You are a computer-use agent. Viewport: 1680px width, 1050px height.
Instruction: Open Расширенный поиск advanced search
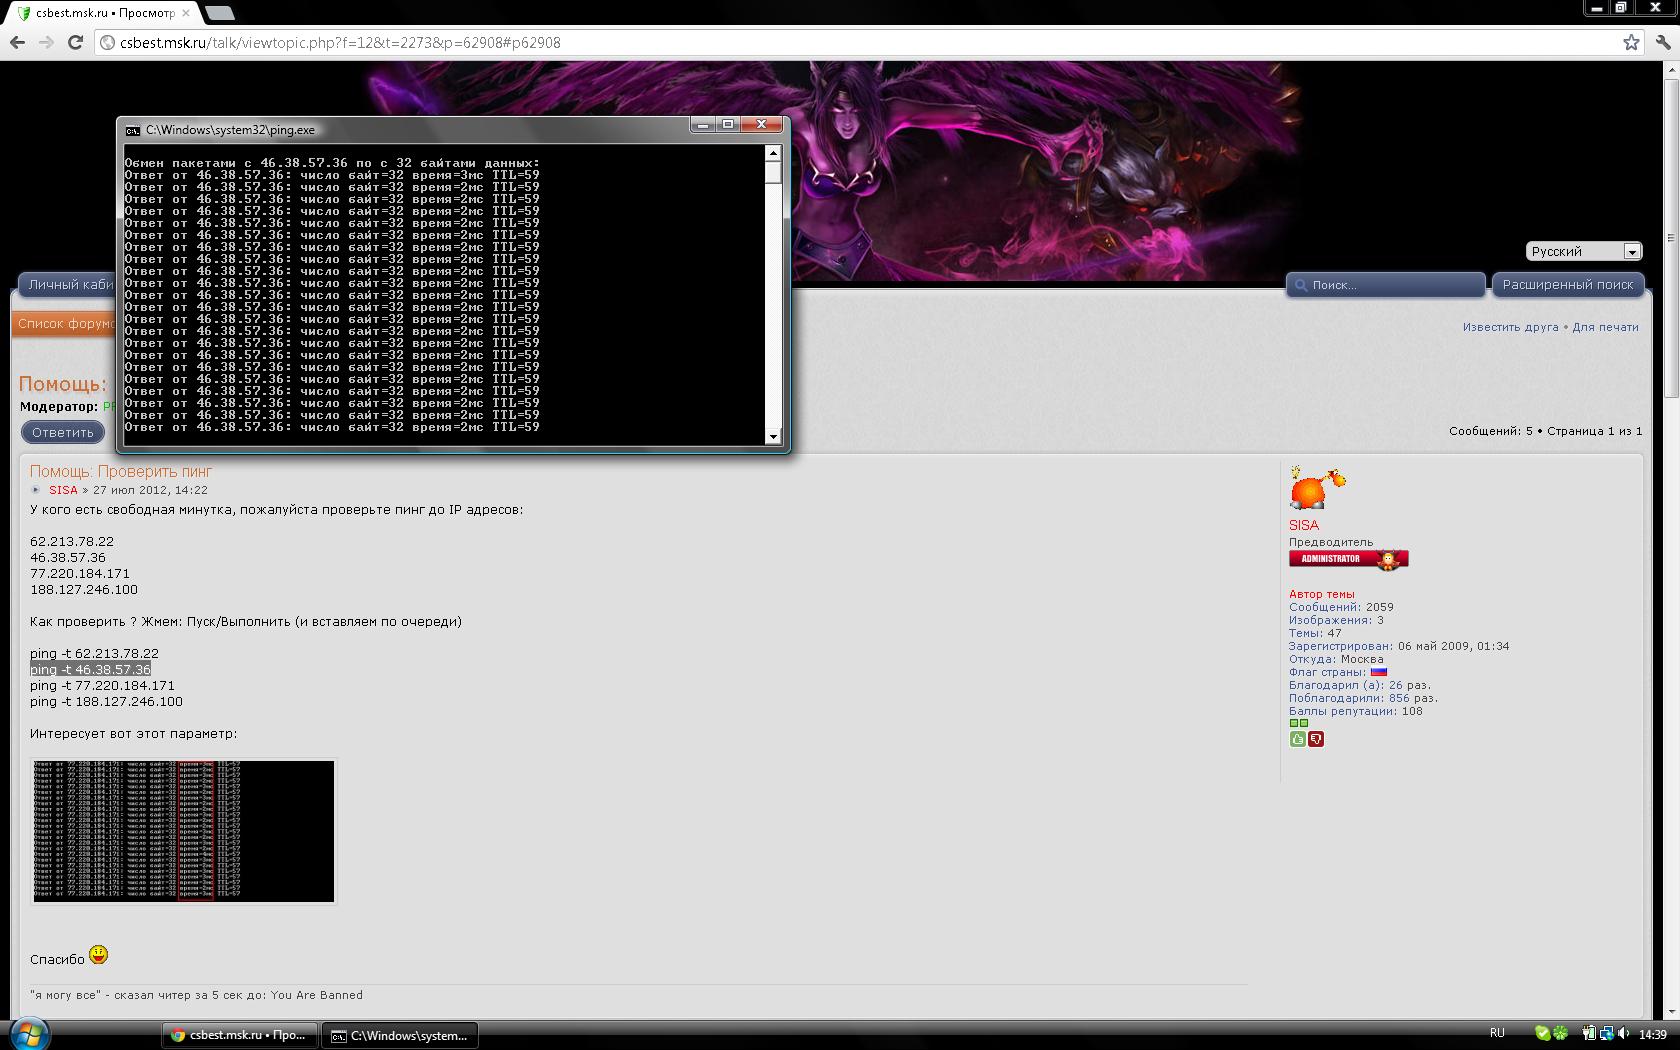pyautogui.click(x=1567, y=285)
